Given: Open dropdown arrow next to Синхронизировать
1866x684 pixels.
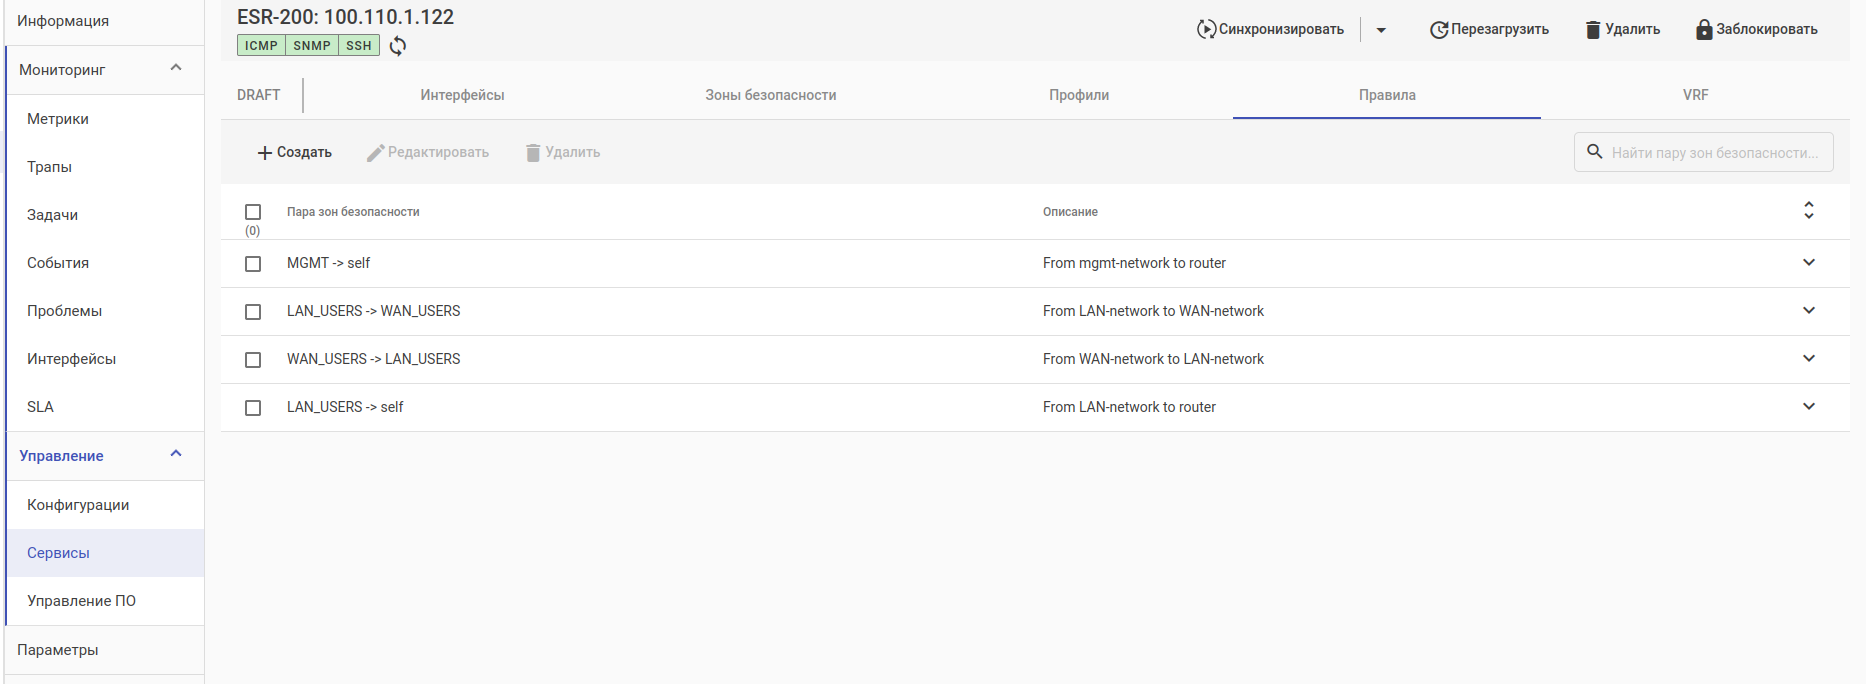Looking at the screenshot, I should click(1381, 30).
